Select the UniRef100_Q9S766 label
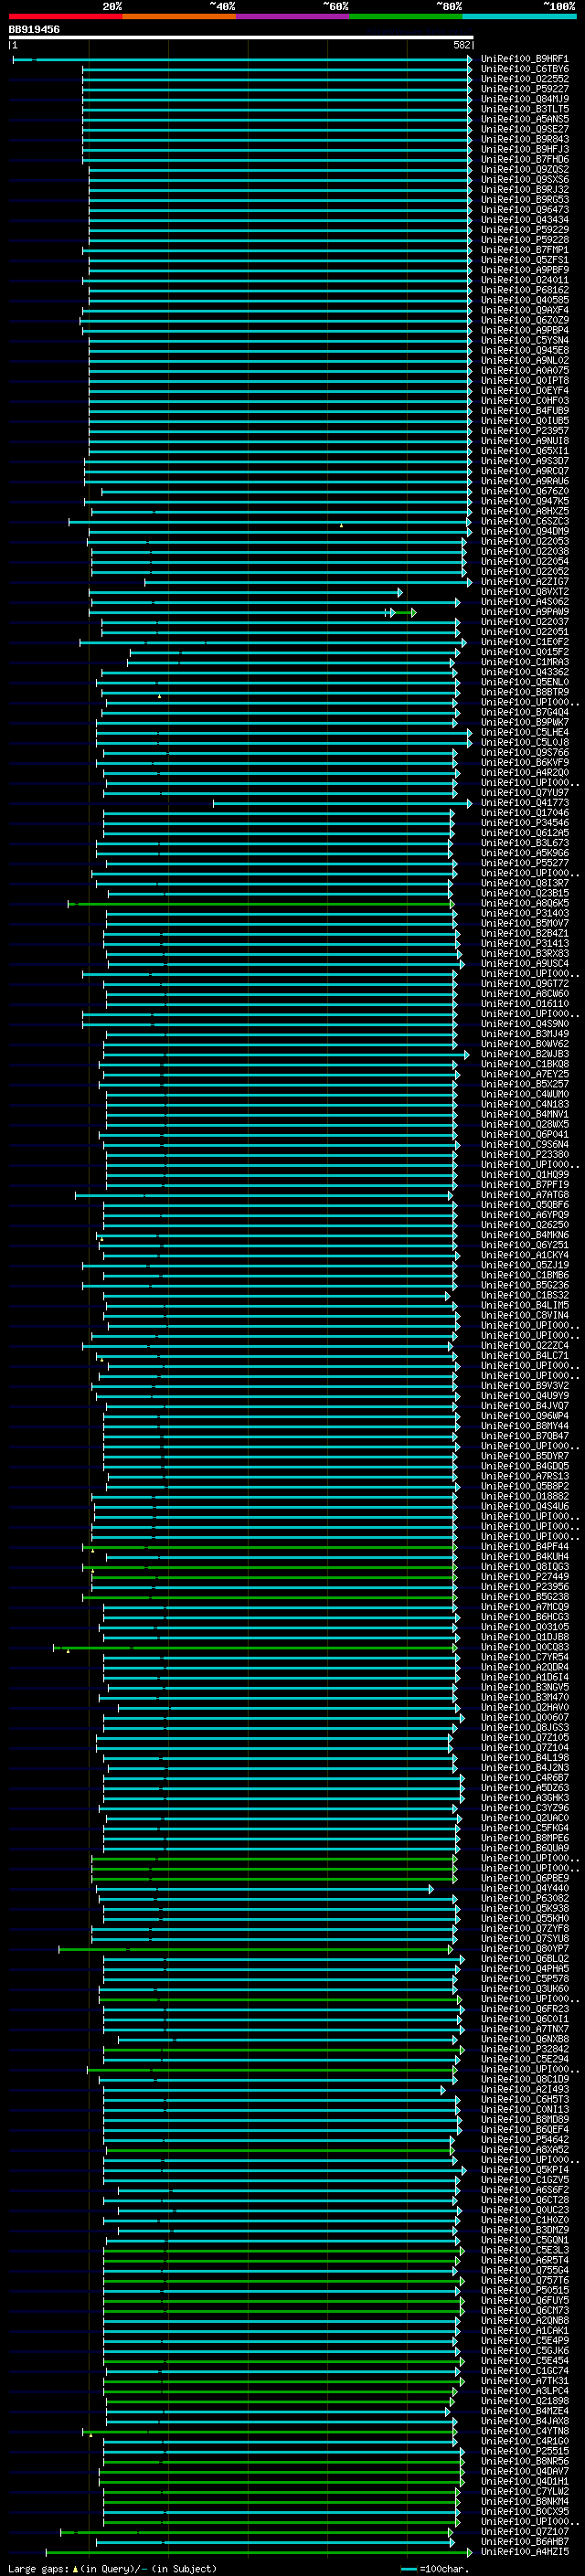 (524, 752)
